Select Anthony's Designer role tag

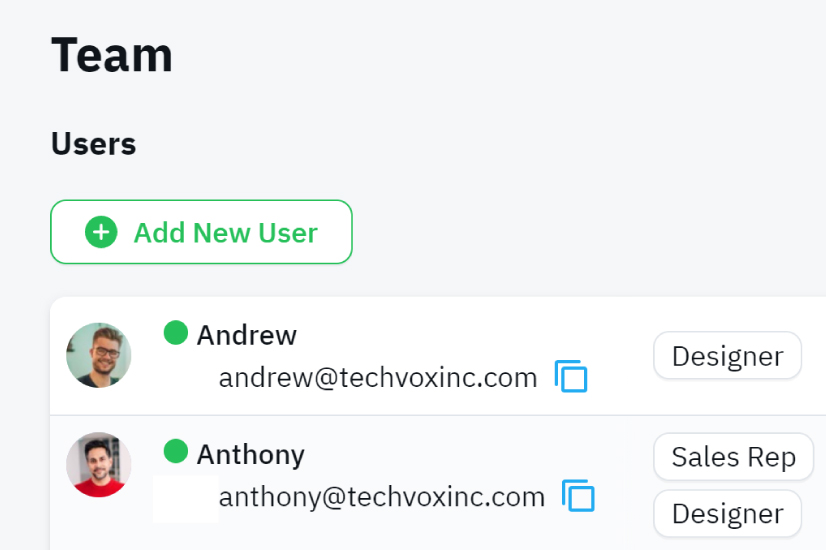coord(727,514)
